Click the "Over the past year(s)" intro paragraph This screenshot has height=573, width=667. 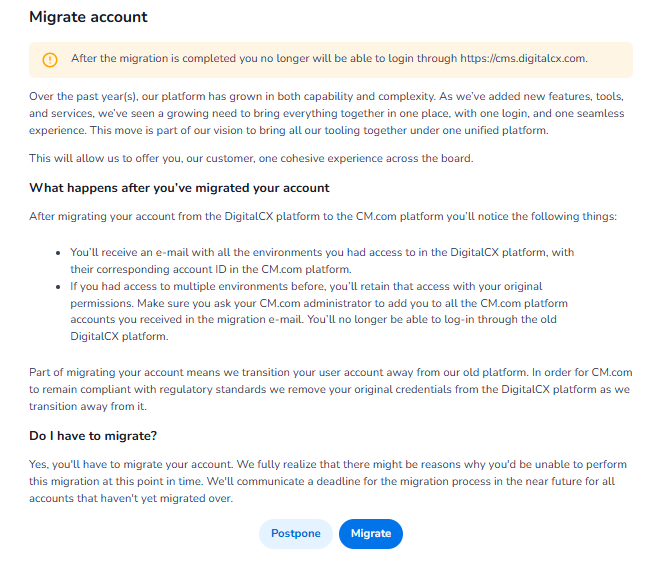point(327,113)
